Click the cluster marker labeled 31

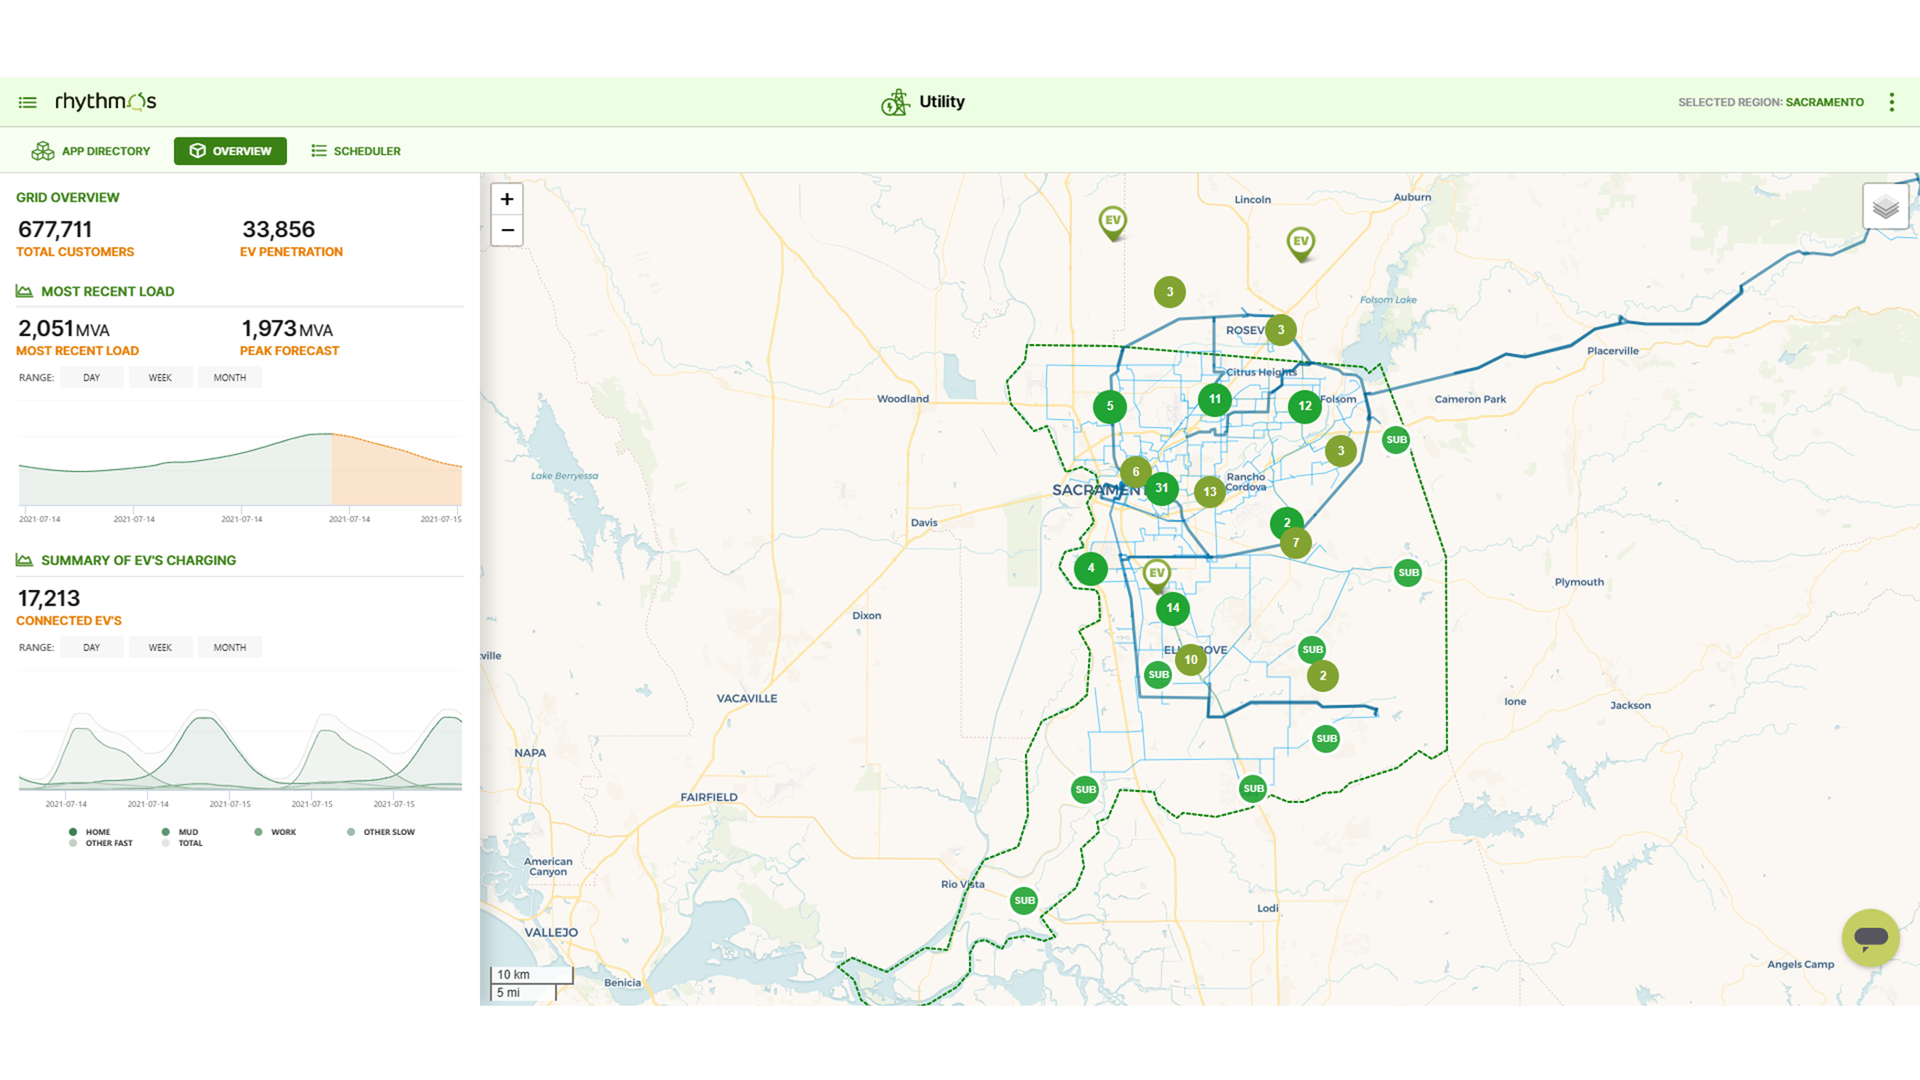pos(1161,488)
